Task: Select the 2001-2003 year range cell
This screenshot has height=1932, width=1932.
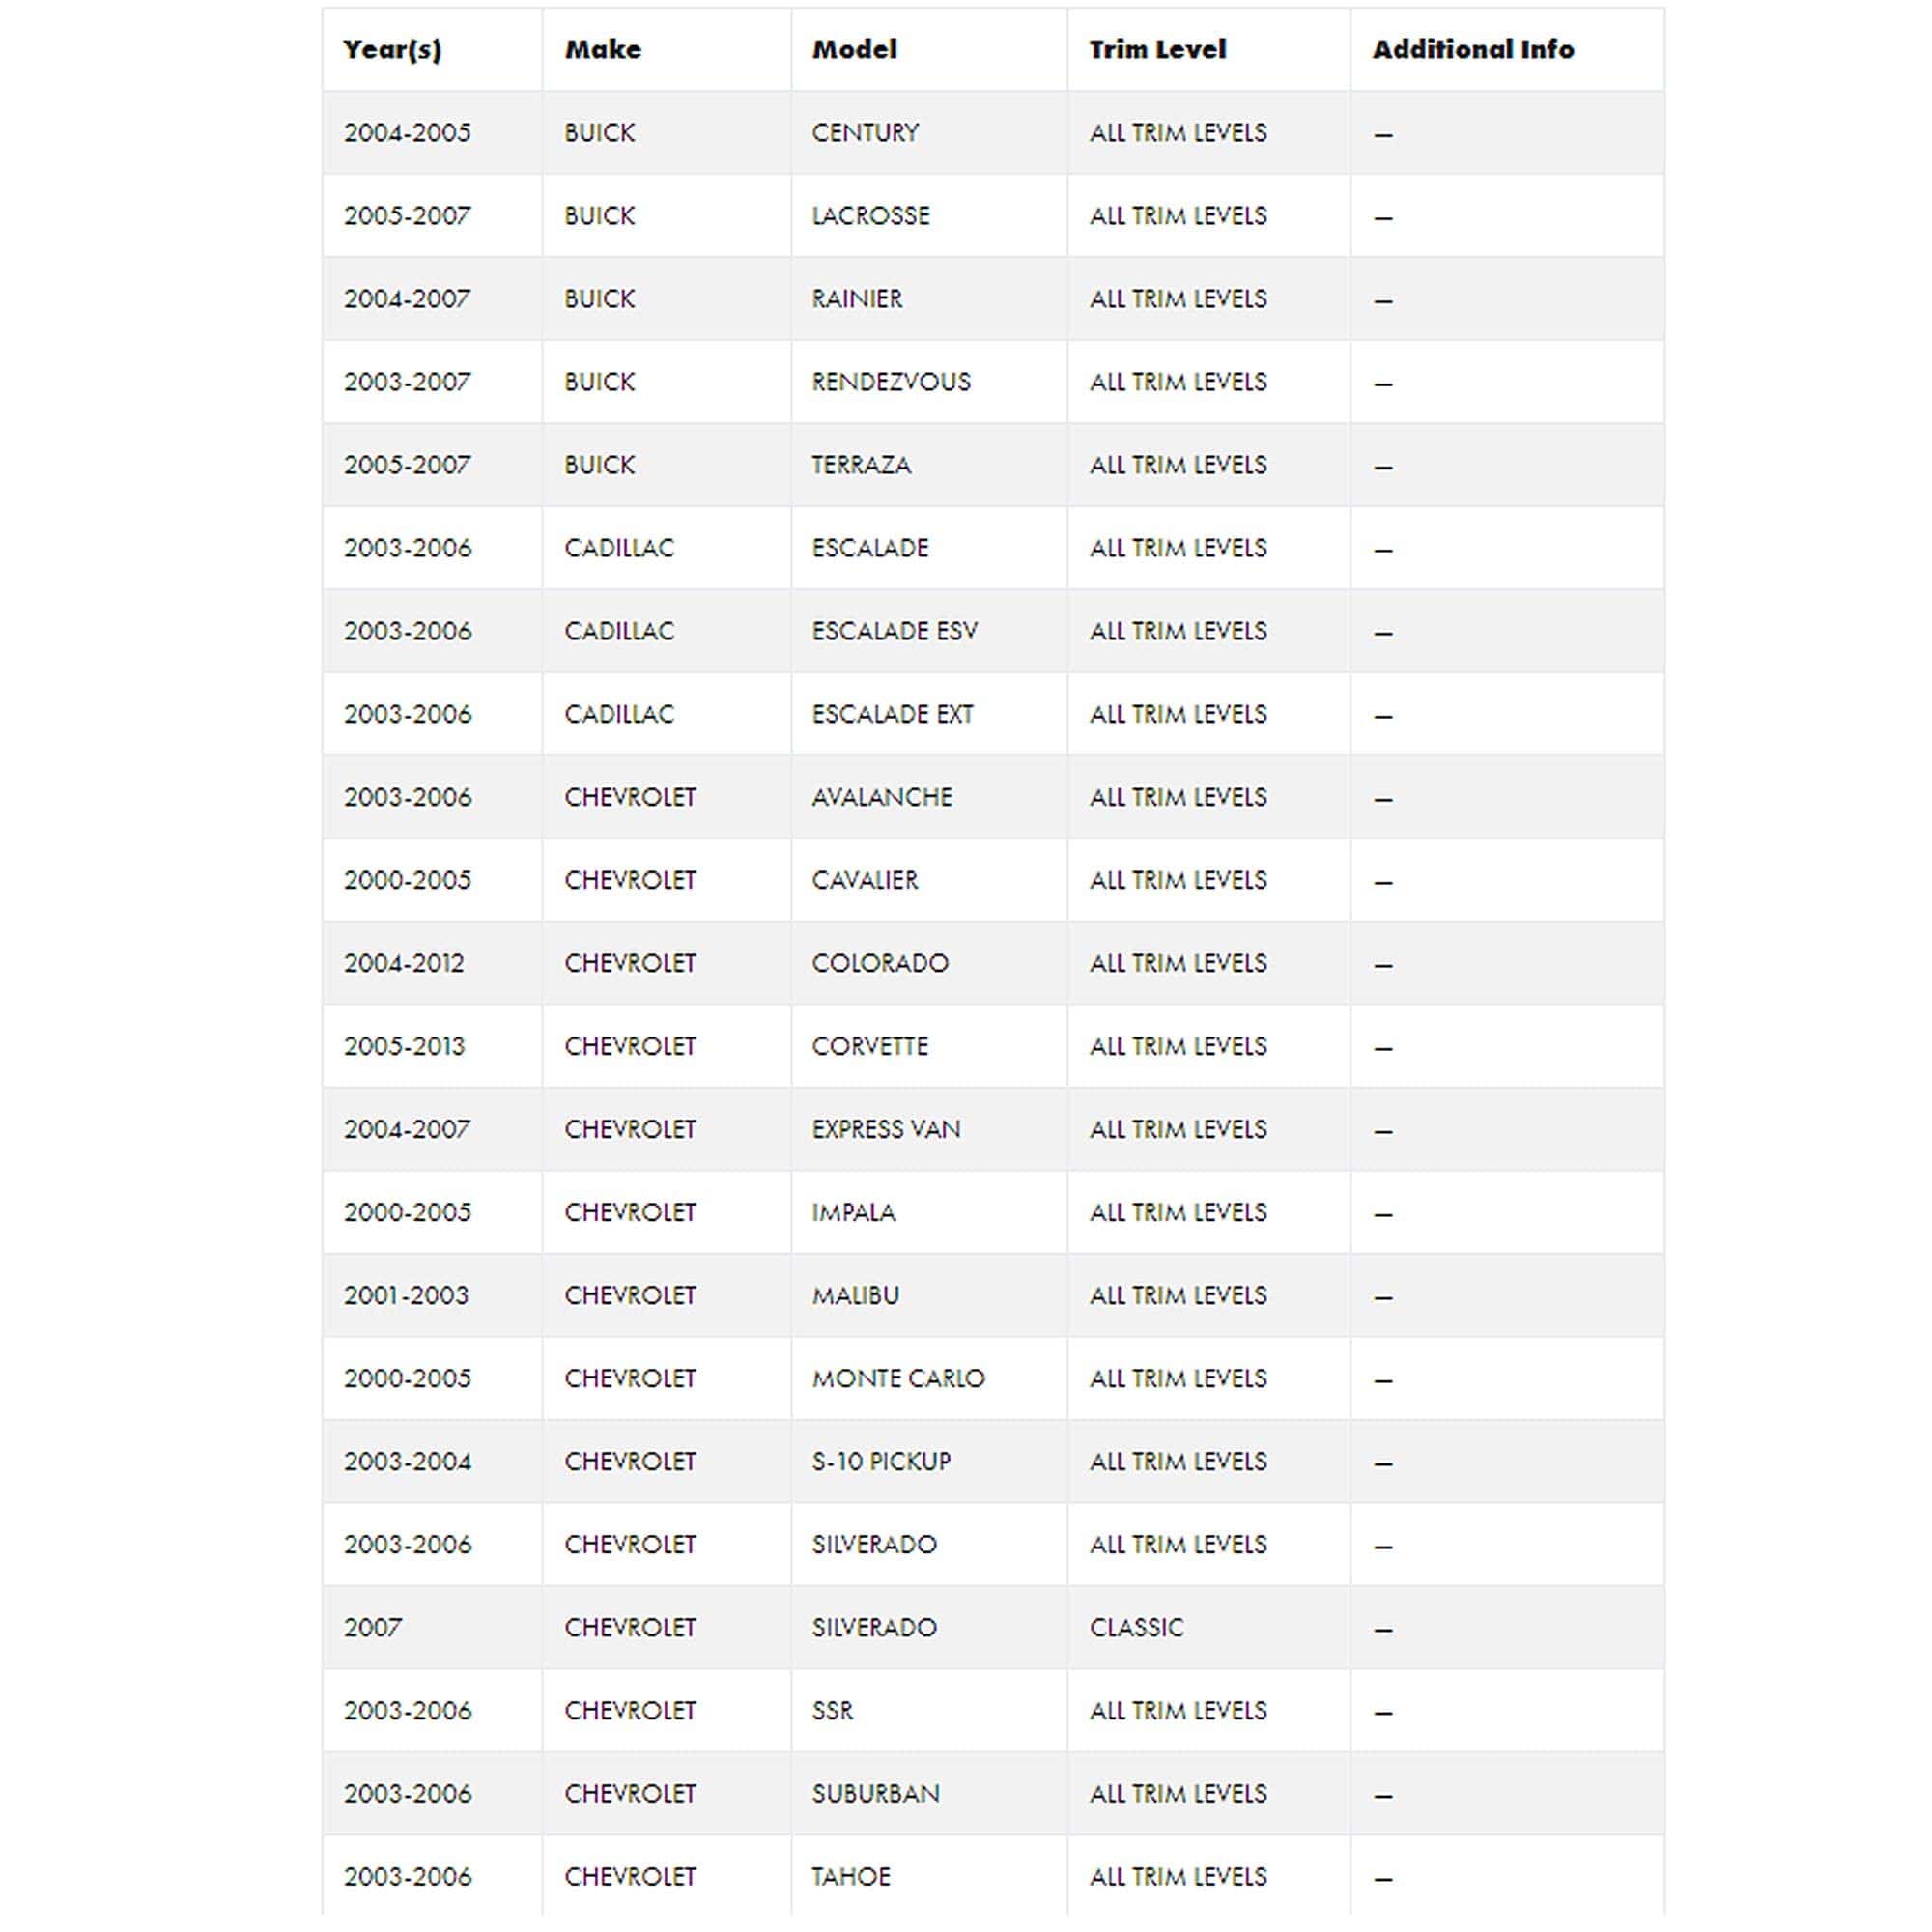Action: [x=406, y=1295]
